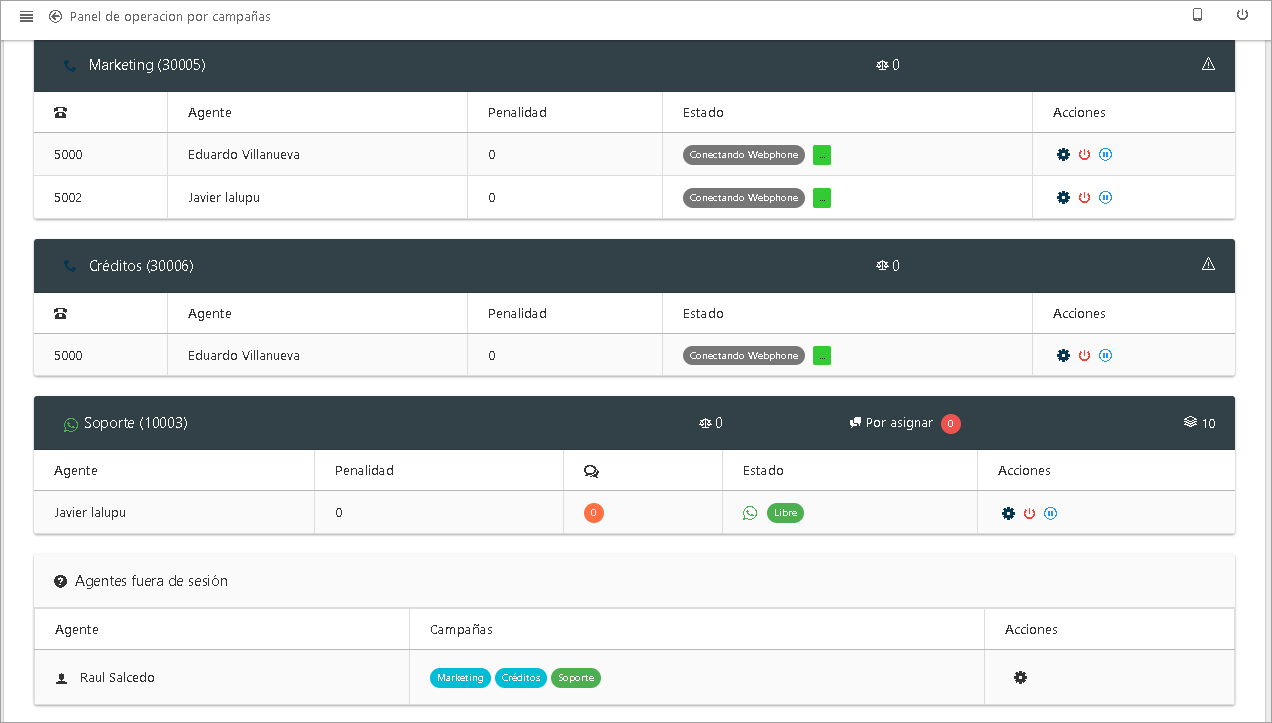Image resolution: width=1272 pixels, height=723 pixels.
Task: Click the Por asignar counter in Soporte
Action: point(950,424)
